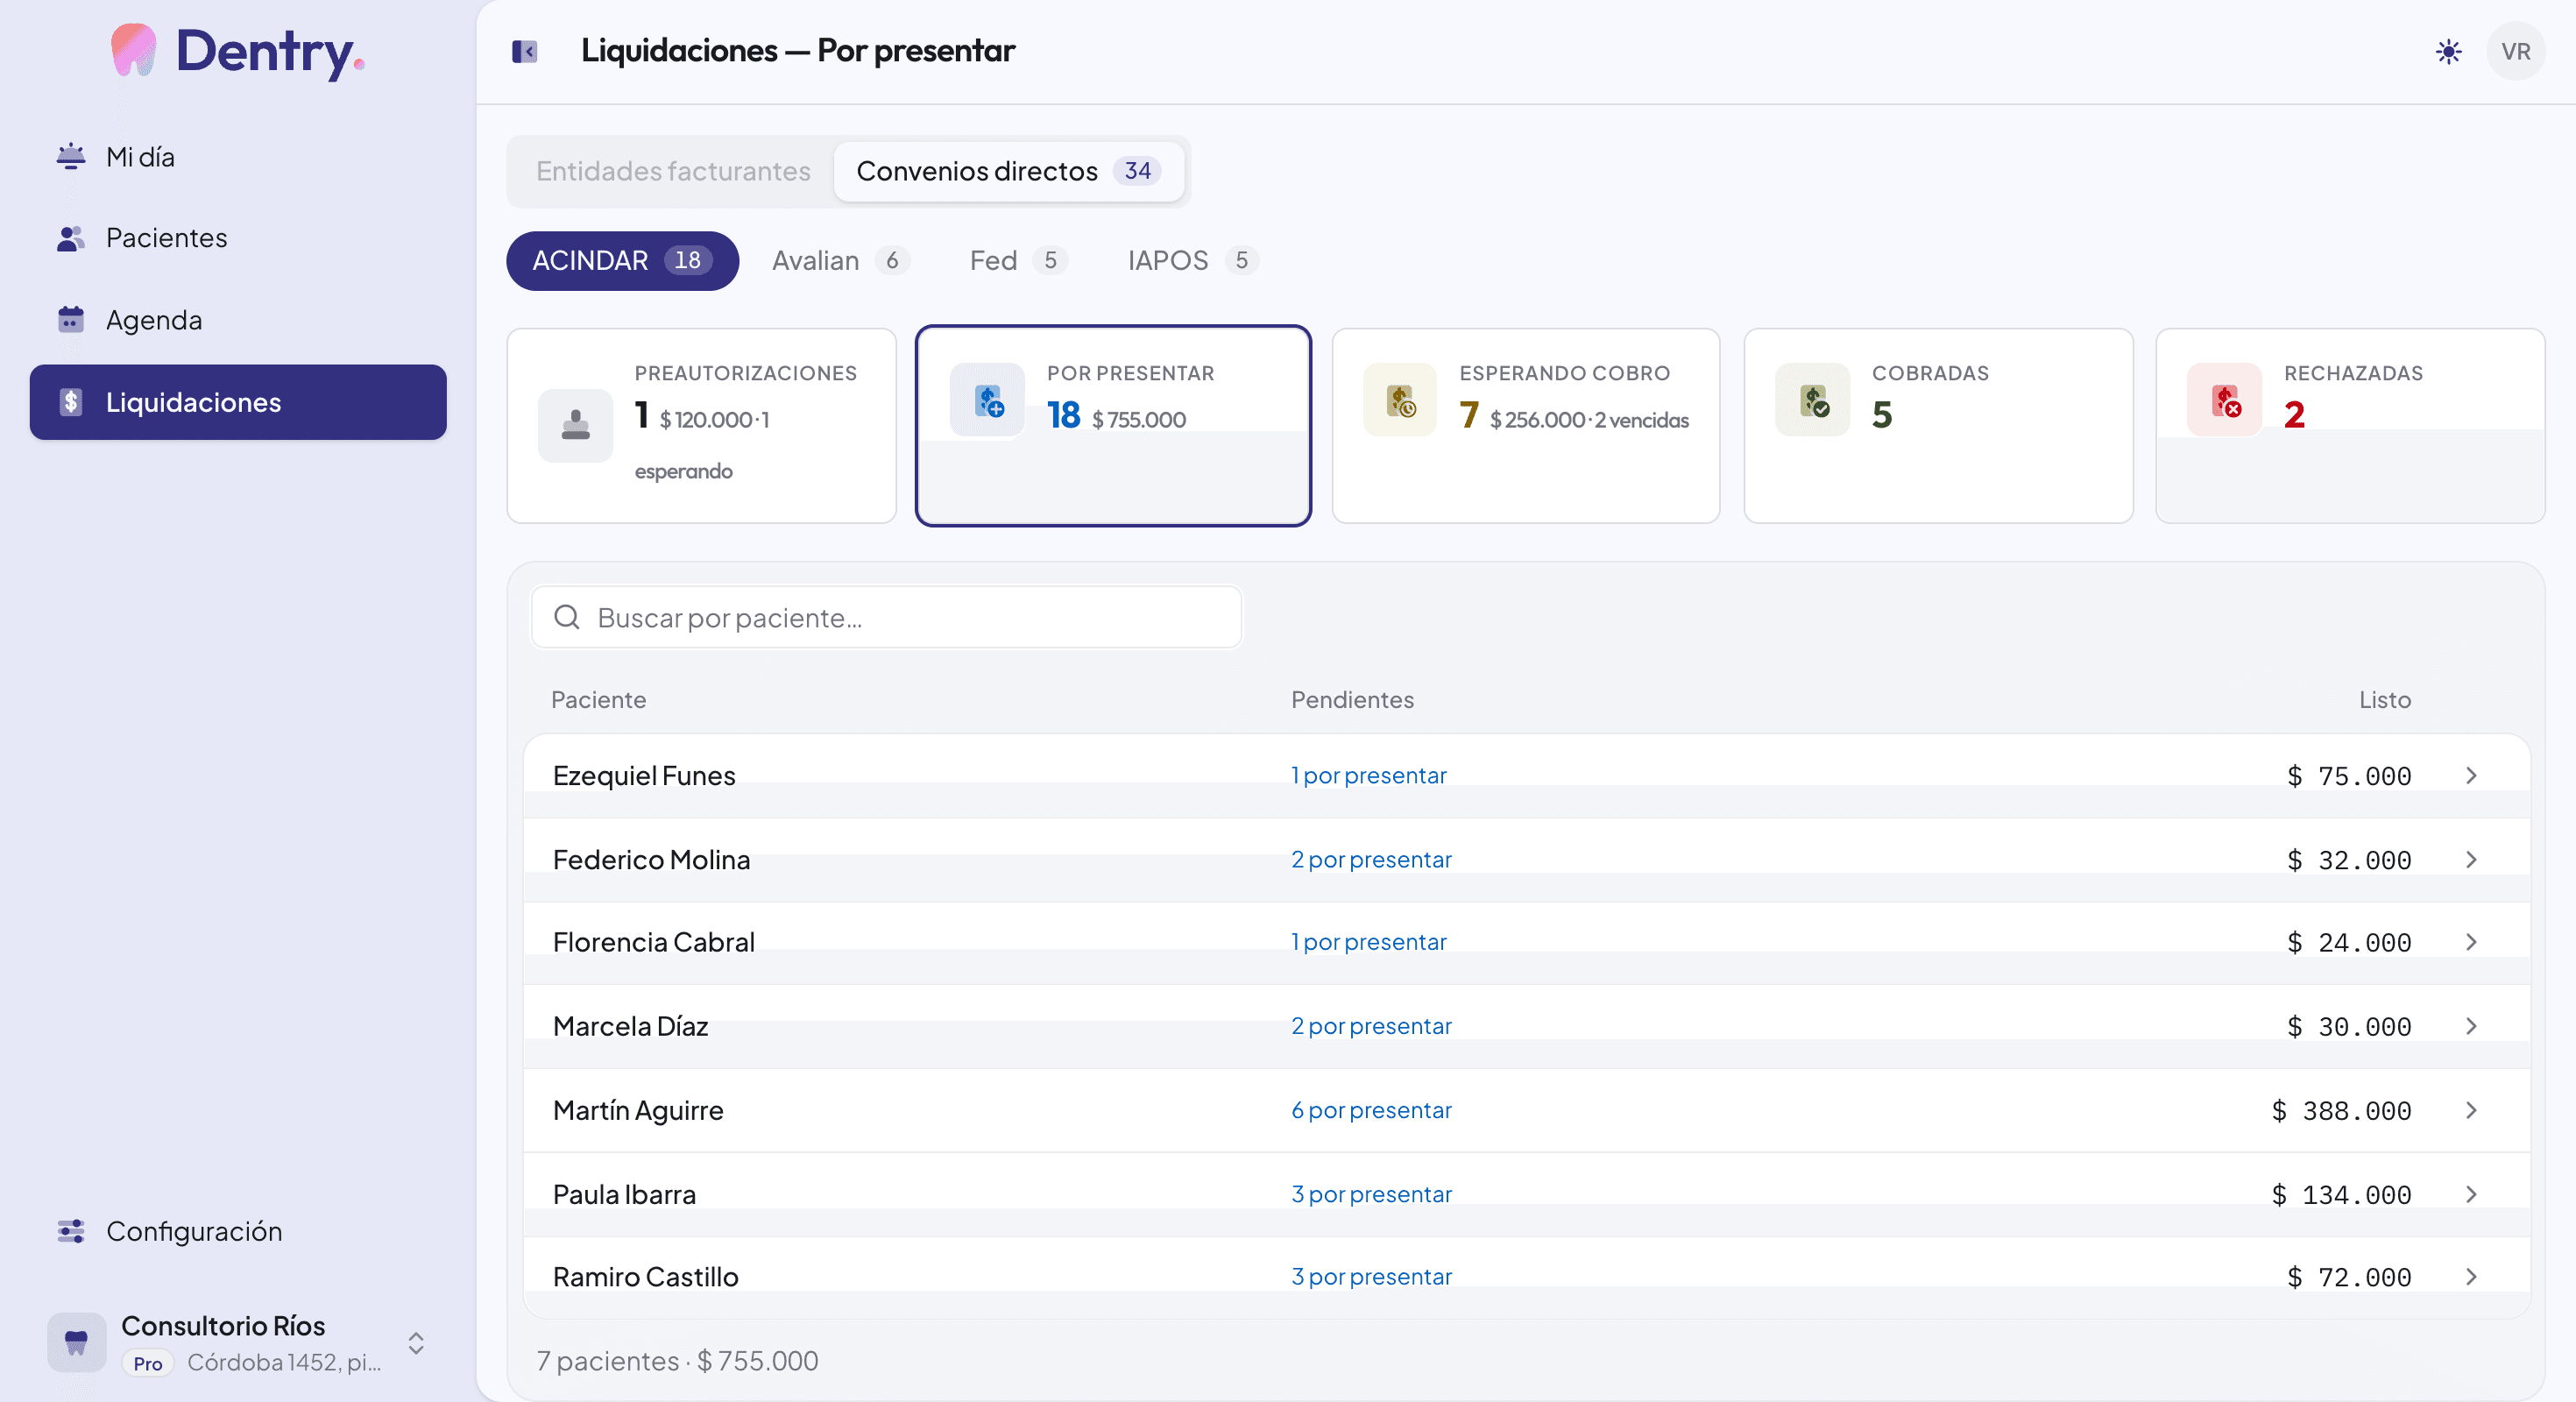Click the Cobradas check-money icon
This screenshot has width=2576, height=1402.
click(1812, 400)
